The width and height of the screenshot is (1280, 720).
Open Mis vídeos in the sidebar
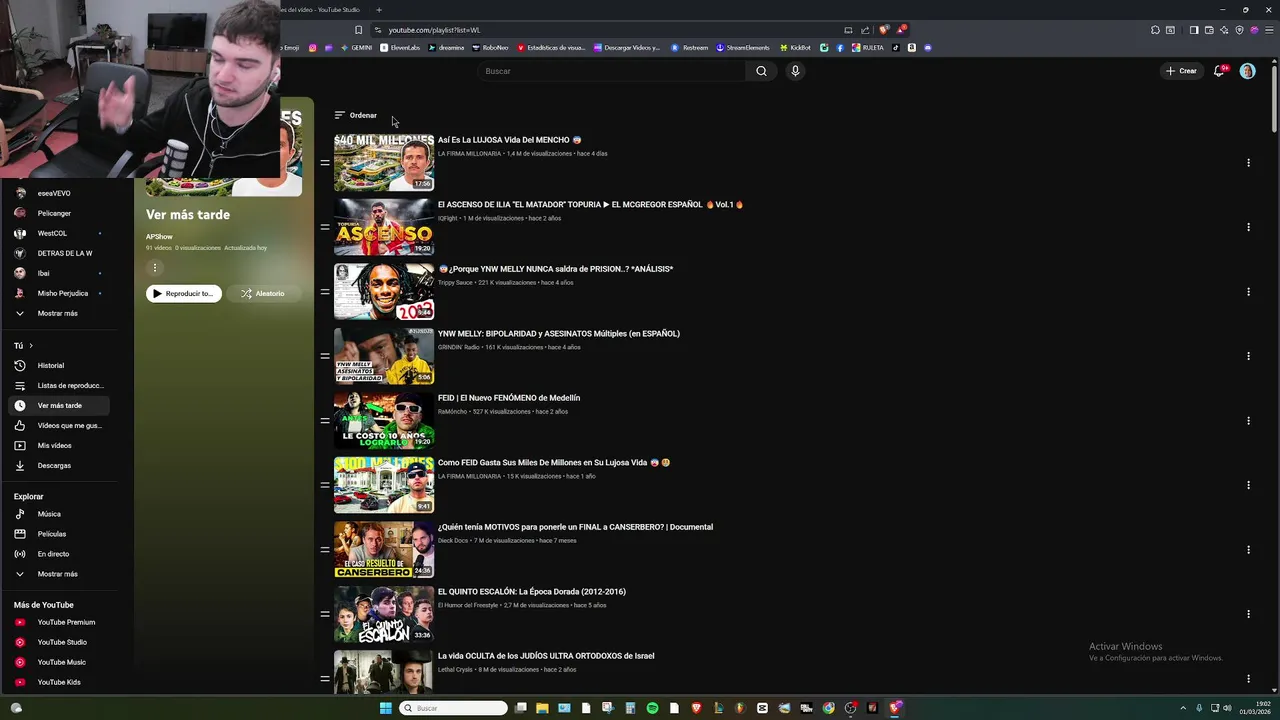pos(60,445)
